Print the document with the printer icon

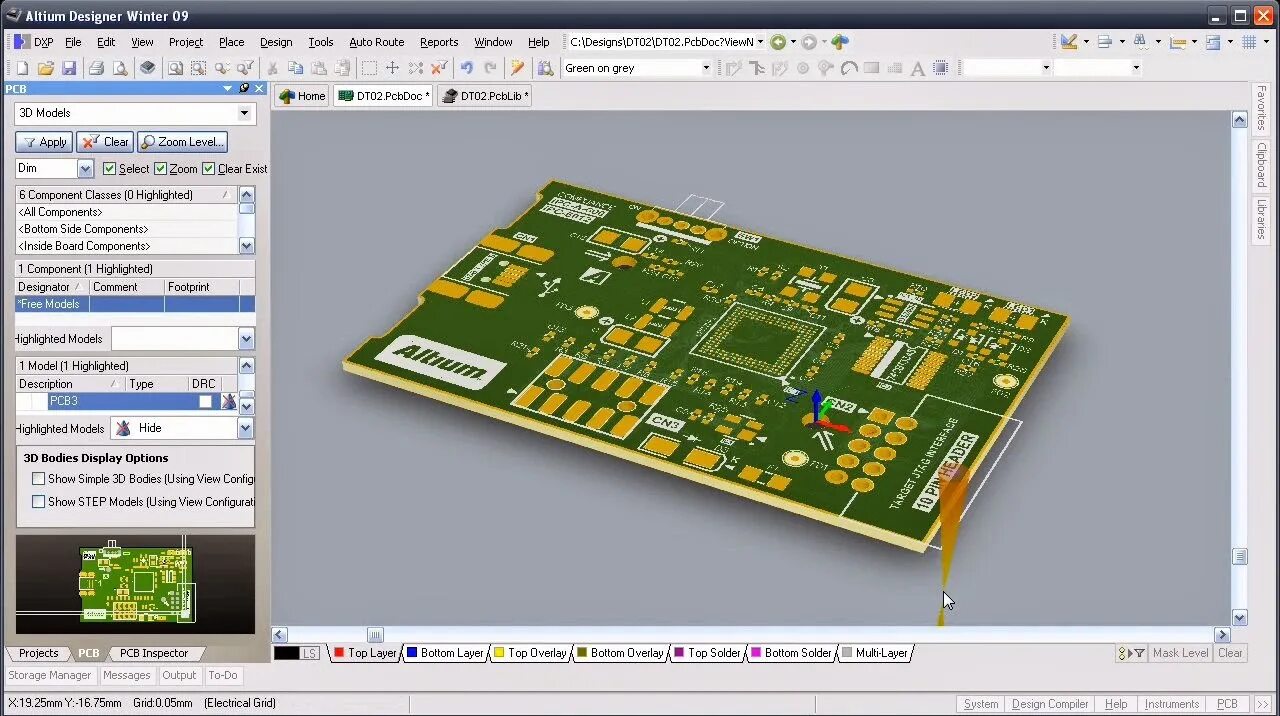pyautogui.click(x=96, y=68)
